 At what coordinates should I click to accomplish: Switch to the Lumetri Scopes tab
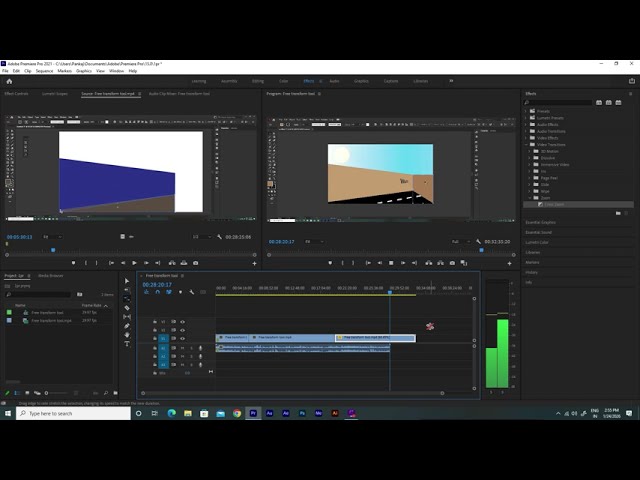(55, 94)
